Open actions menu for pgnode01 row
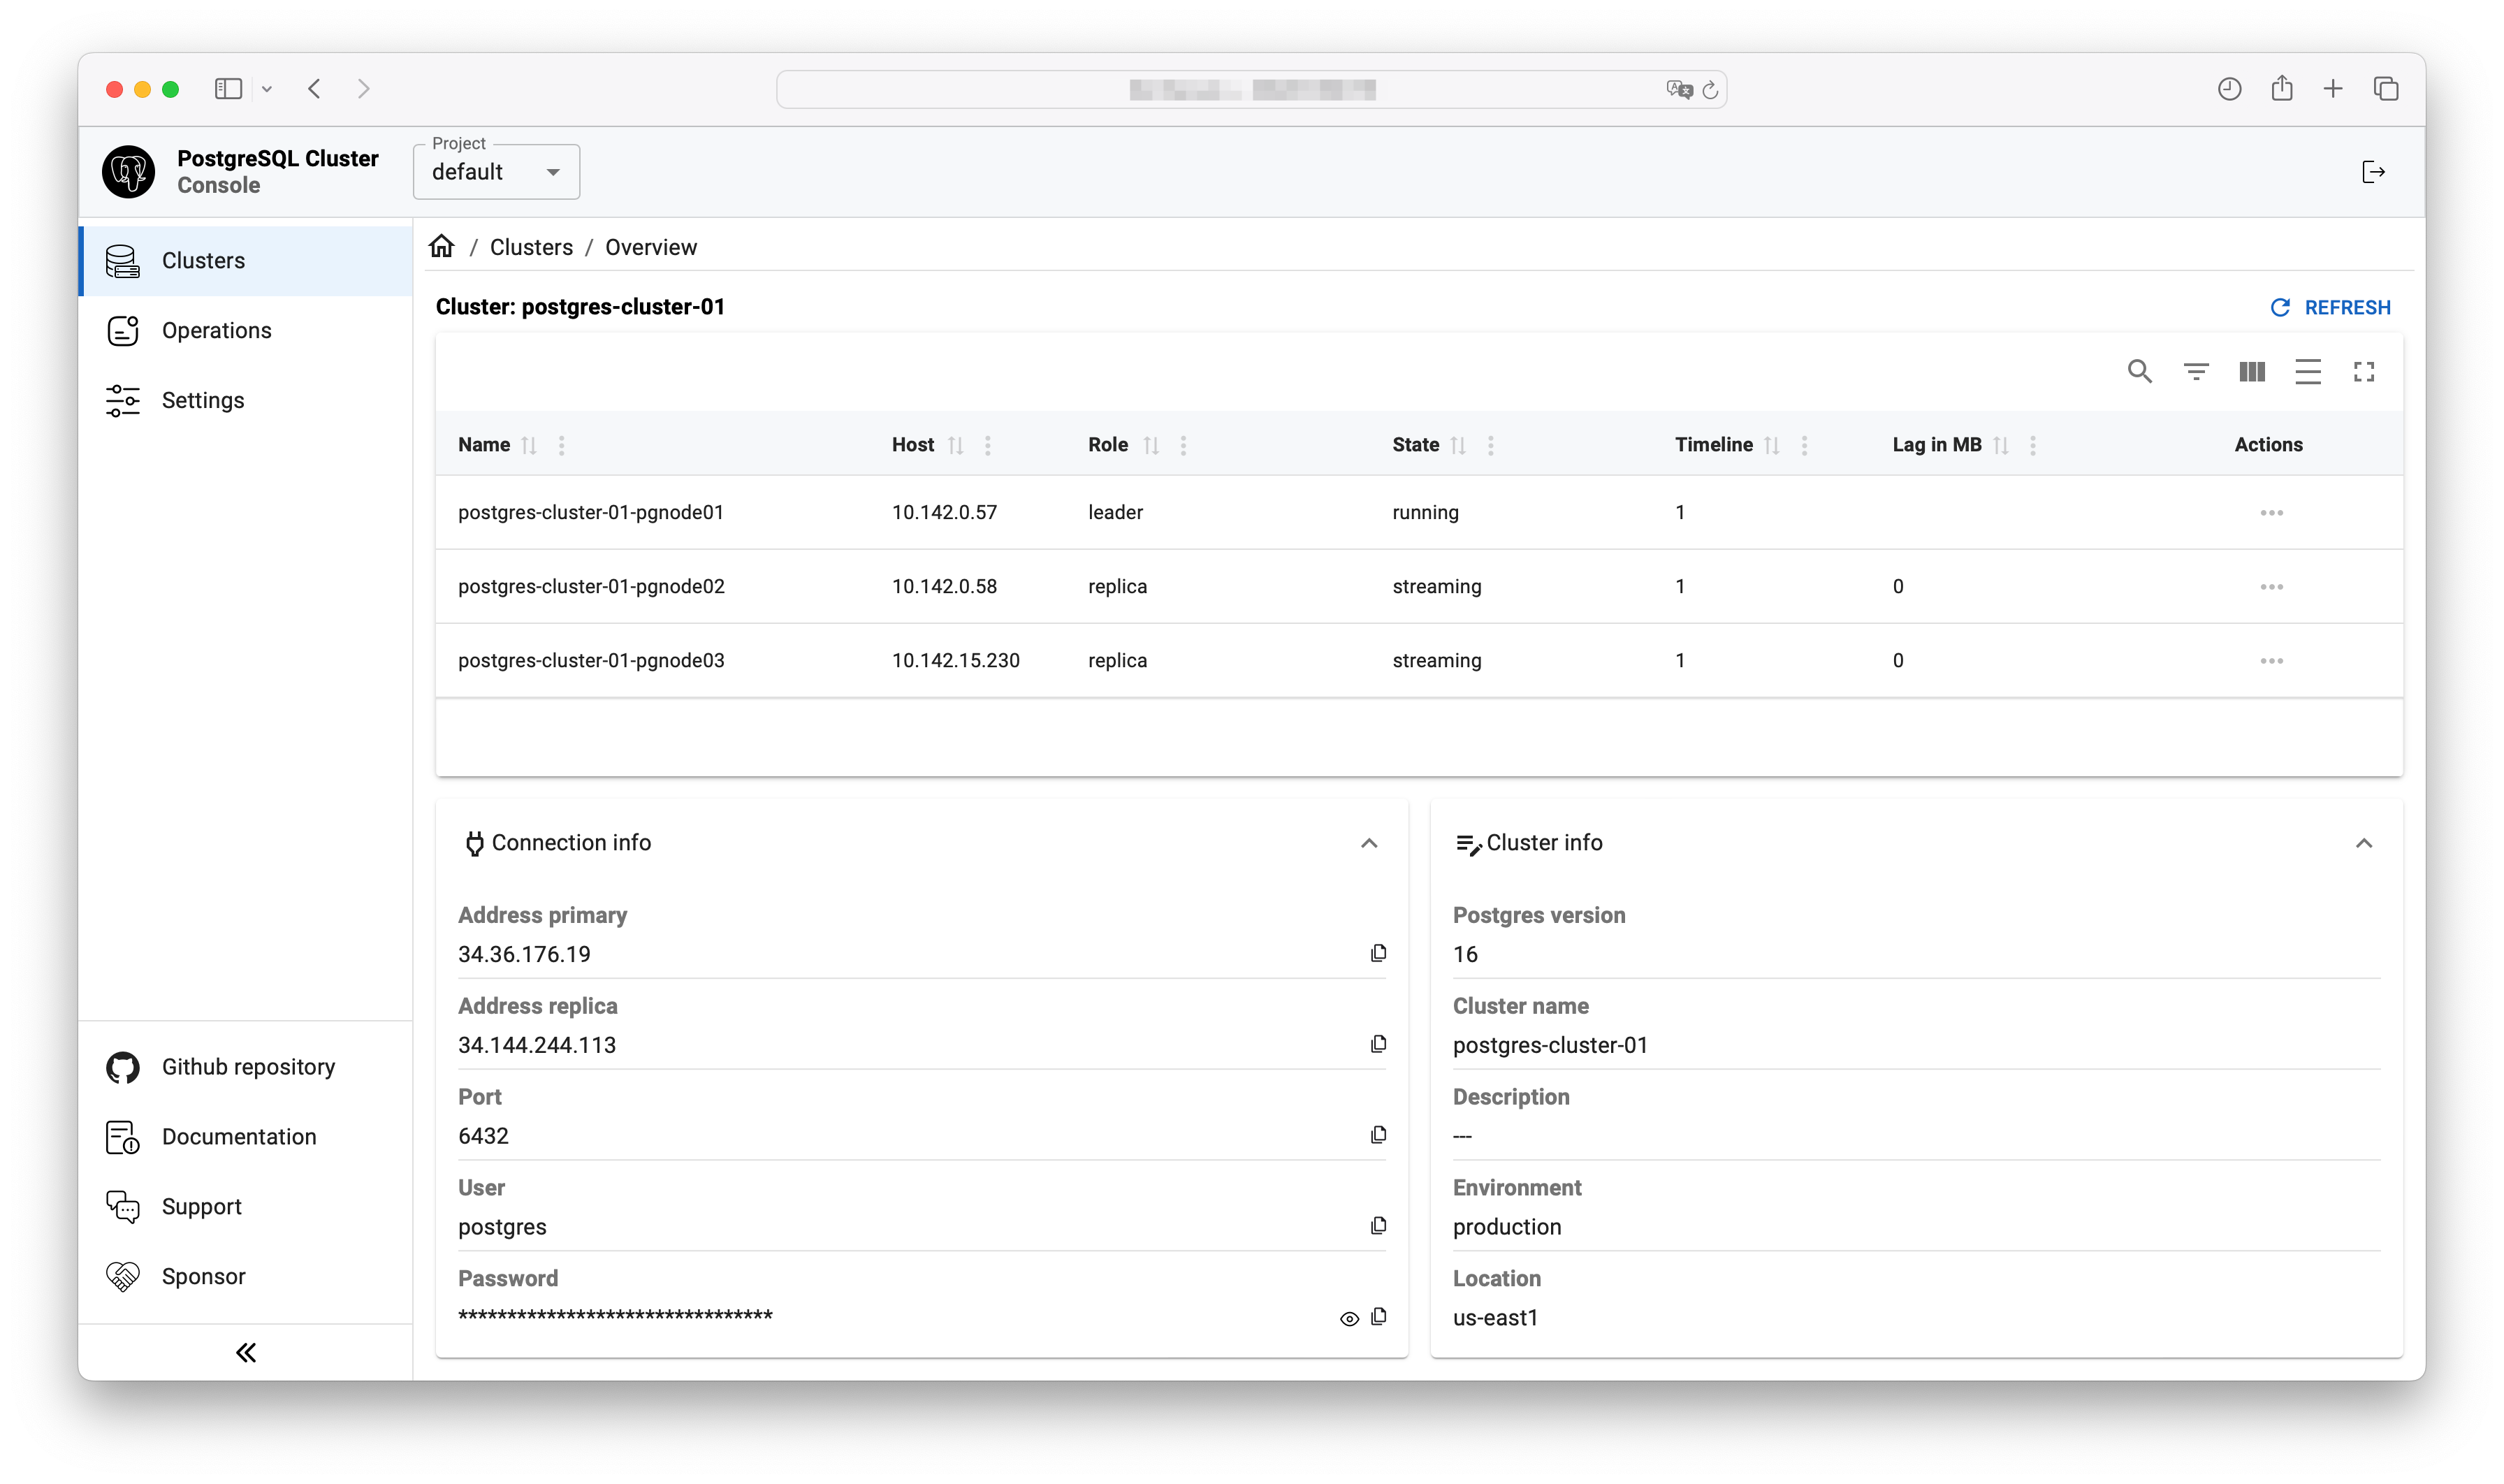Image resolution: width=2504 pixels, height=1484 pixels. coord(2271,513)
